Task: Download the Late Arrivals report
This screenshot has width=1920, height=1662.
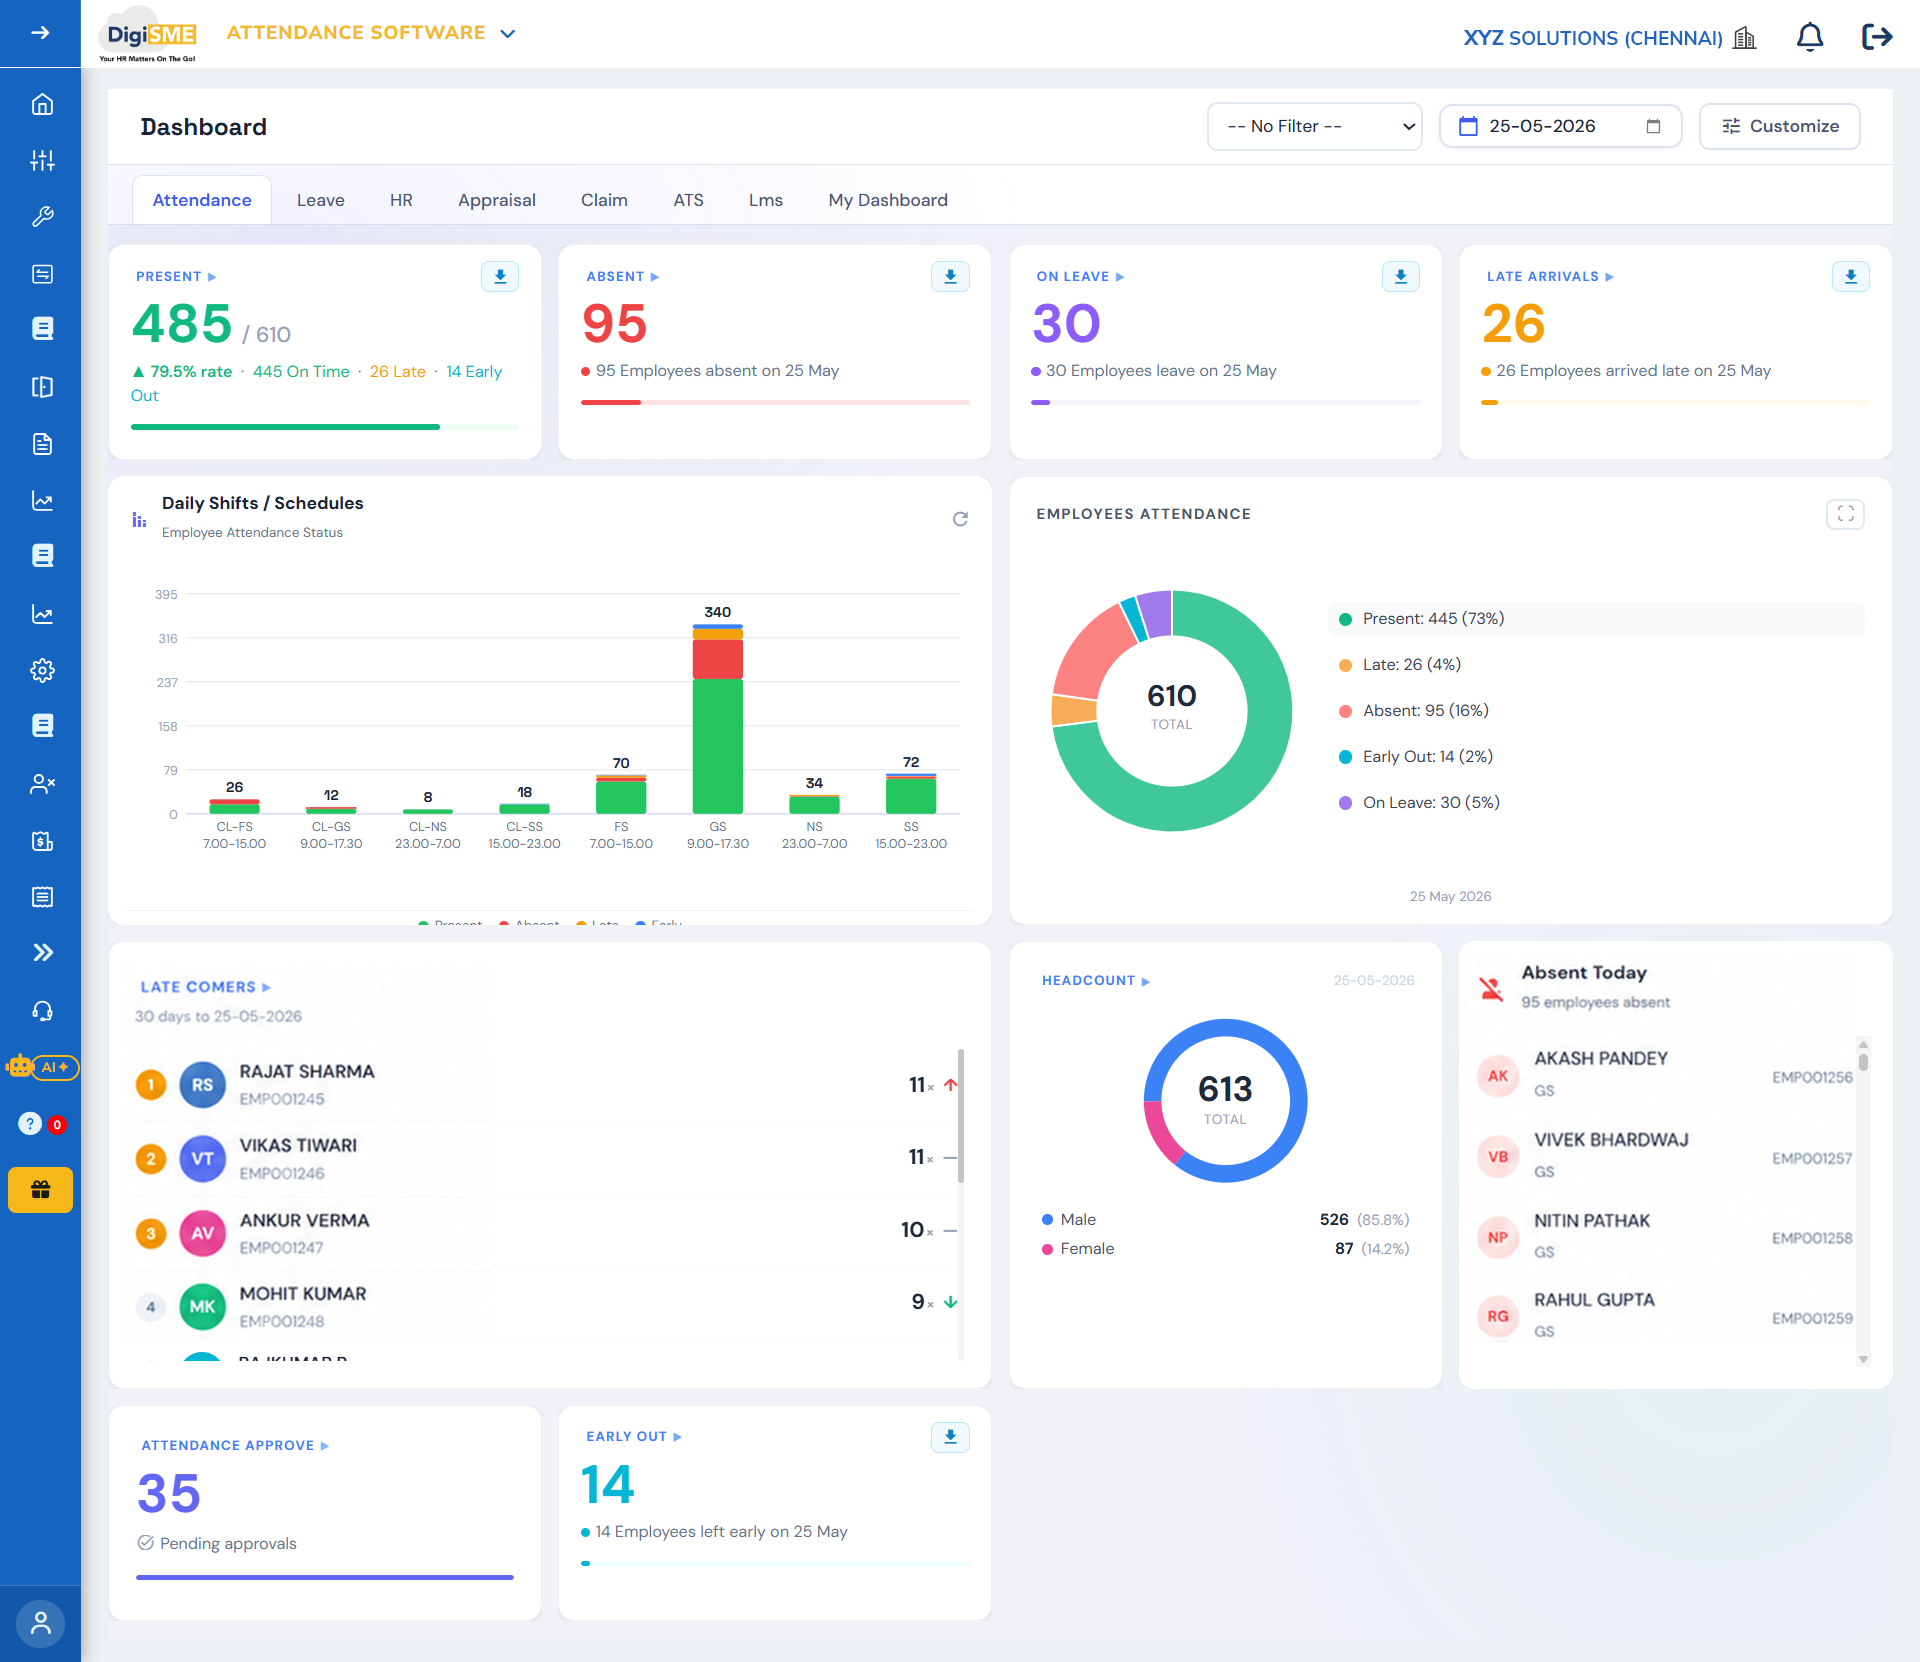Action: [1850, 276]
